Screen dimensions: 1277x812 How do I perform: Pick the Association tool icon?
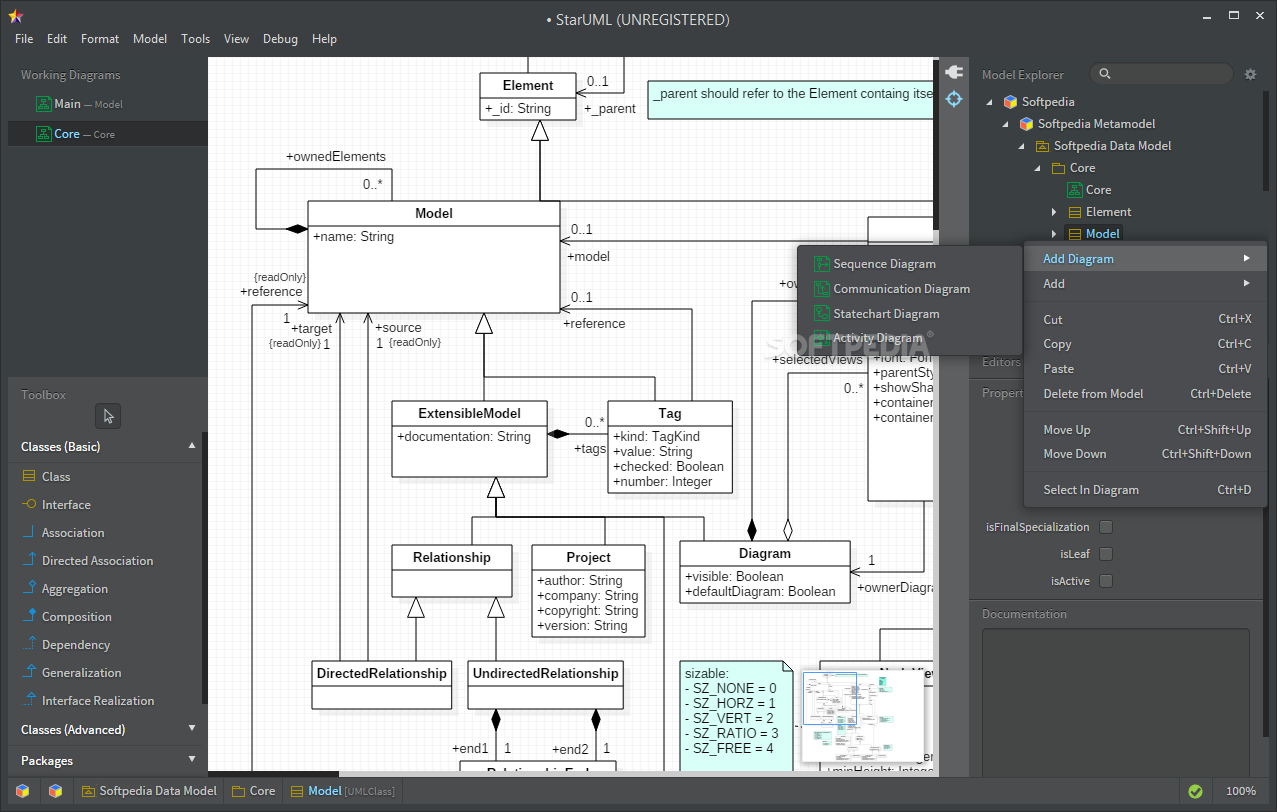click(29, 533)
